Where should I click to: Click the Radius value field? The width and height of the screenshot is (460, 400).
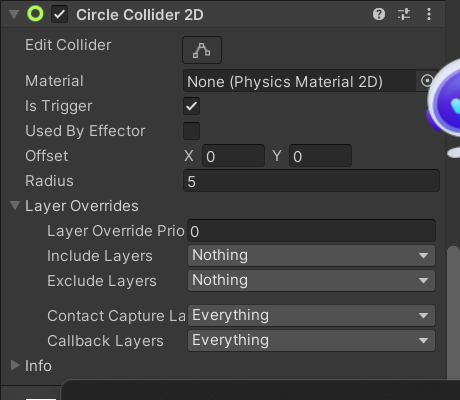[311, 181]
